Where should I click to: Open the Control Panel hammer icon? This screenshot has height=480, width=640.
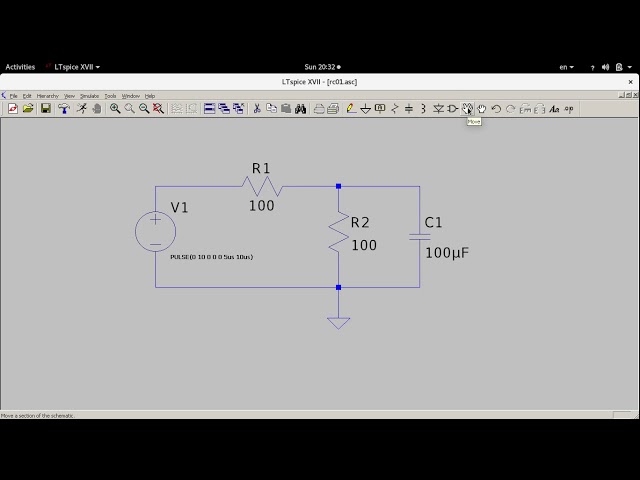point(64,109)
